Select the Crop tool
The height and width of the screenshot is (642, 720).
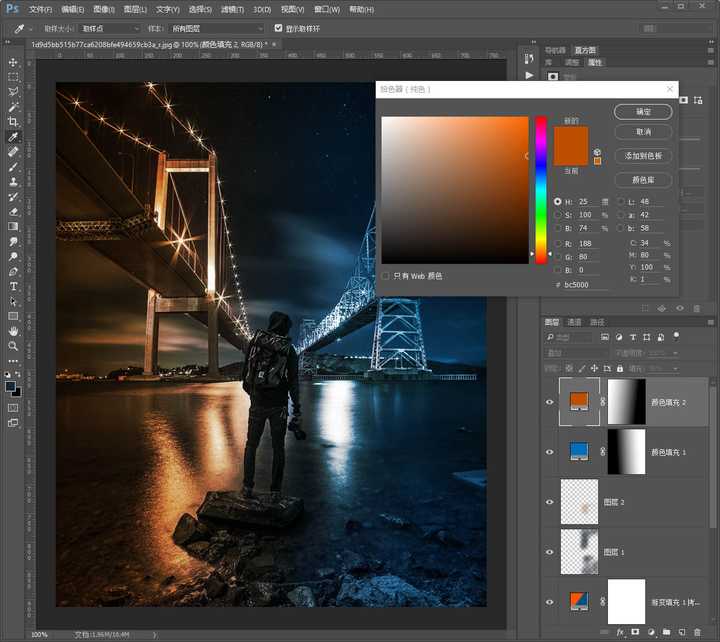(13, 122)
